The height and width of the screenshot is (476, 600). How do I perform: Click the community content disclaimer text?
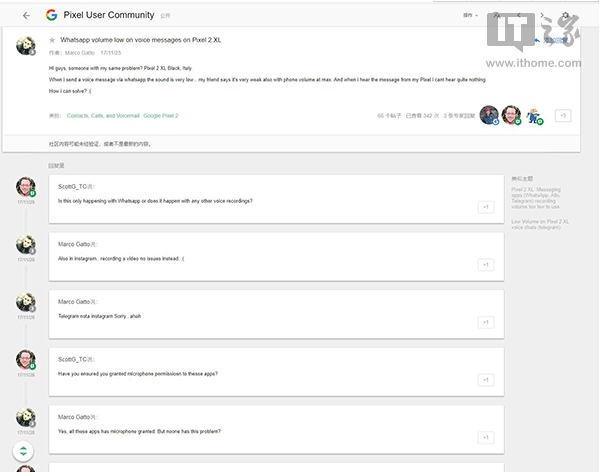click(99, 144)
